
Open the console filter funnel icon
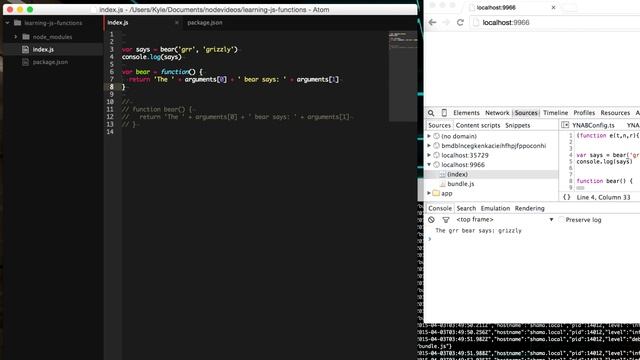pos(446,220)
